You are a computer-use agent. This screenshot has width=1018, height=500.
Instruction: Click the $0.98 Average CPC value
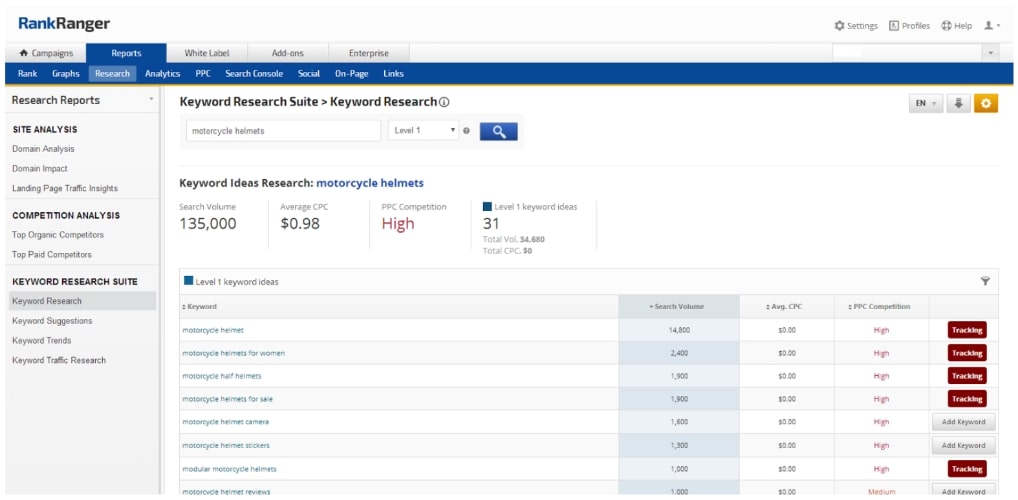tap(300, 224)
